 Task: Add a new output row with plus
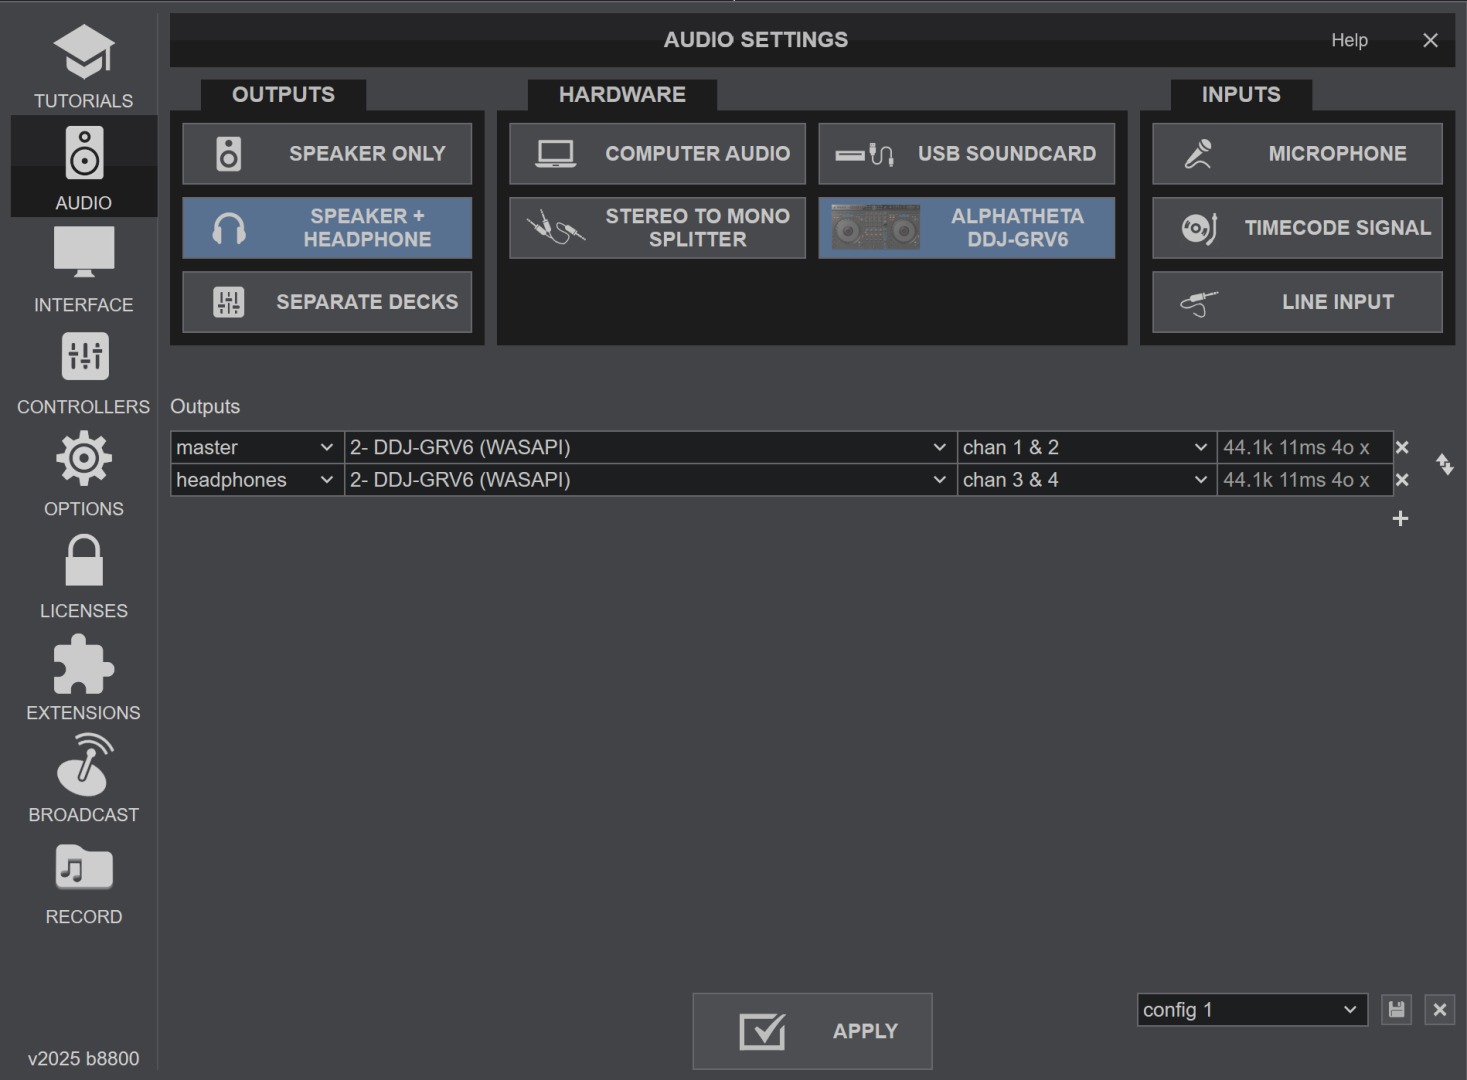tap(1400, 518)
